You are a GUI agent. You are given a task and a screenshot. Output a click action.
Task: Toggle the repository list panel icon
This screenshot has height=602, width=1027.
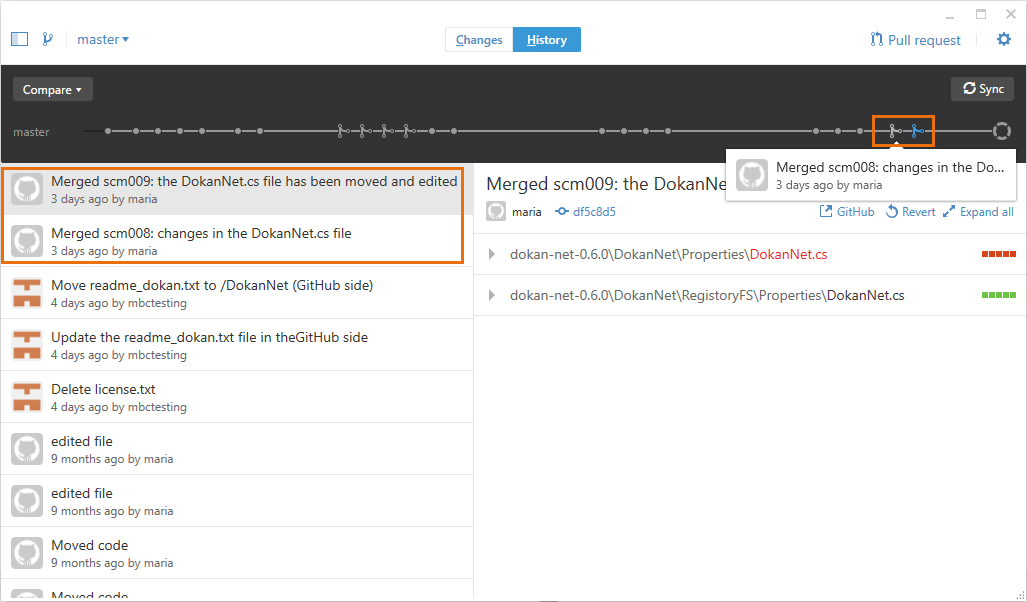coord(19,38)
